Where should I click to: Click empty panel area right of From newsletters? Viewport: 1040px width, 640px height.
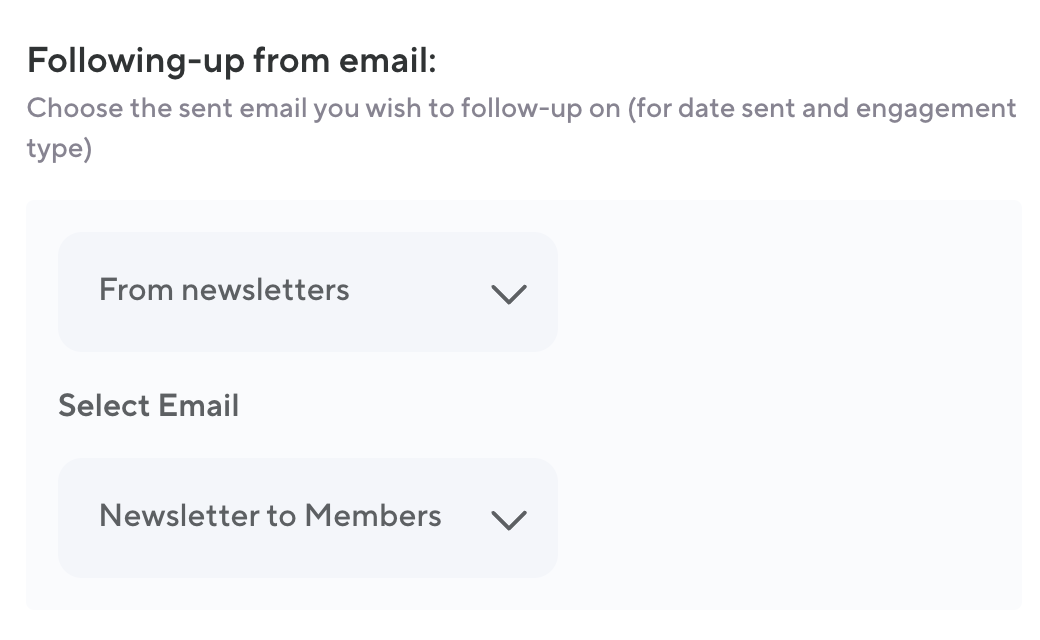click(790, 292)
